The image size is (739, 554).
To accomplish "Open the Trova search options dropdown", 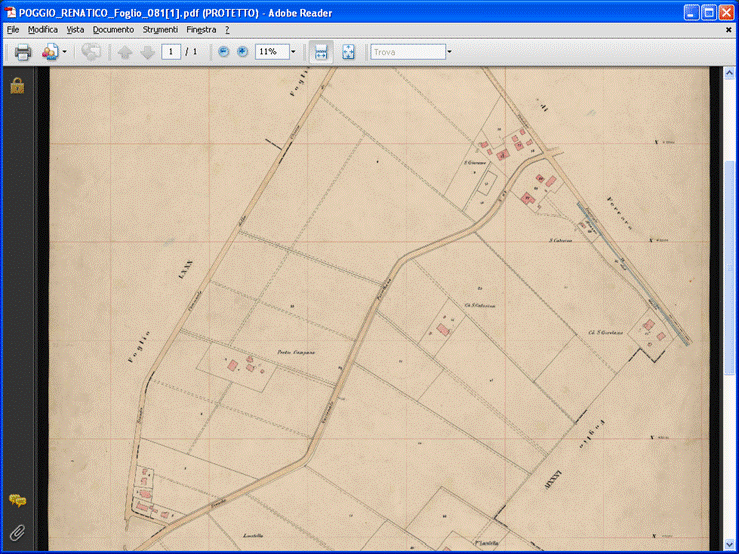I will pos(449,52).
